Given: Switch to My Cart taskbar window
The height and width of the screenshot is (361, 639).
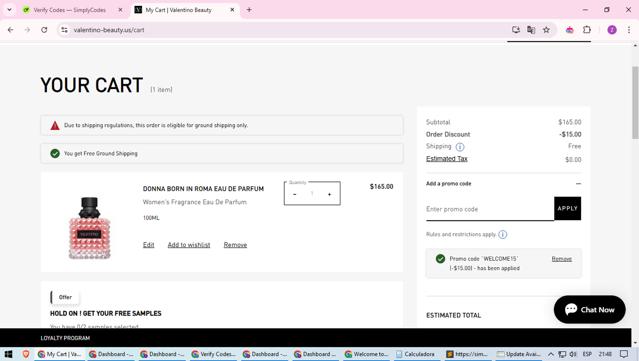Looking at the screenshot, I should tap(60, 354).
